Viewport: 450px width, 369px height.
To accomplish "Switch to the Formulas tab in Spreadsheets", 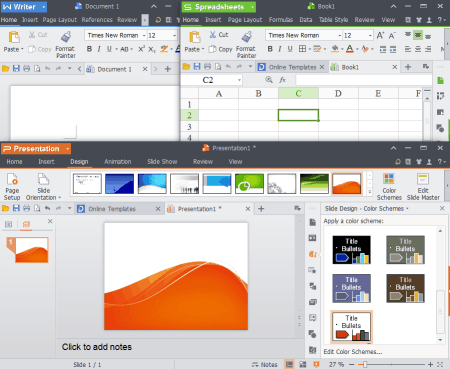I will pos(281,20).
